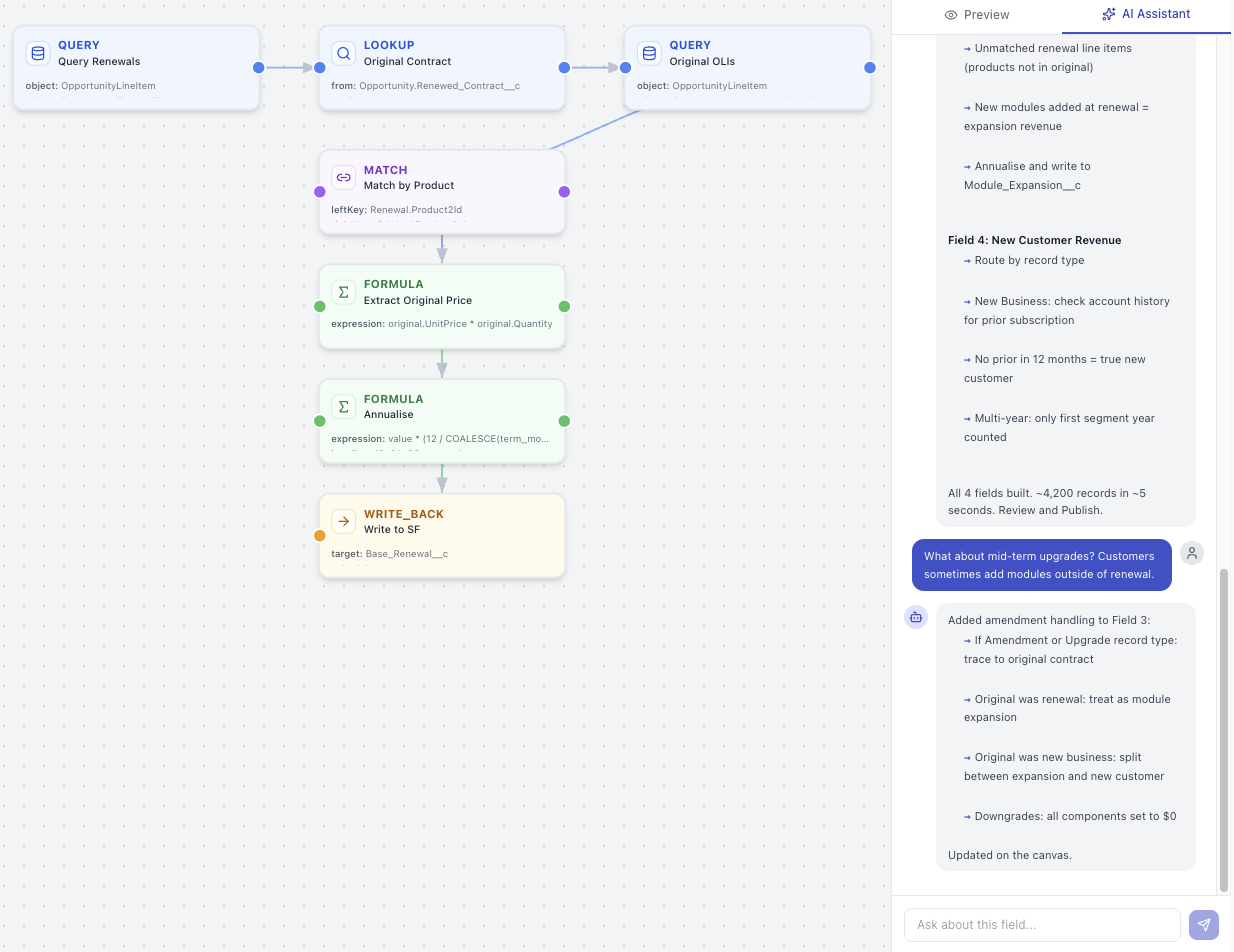Click 'Updated on the canvas.' text
Image resolution: width=1234 pixels, height=952 pixels.
[1010, 855]
